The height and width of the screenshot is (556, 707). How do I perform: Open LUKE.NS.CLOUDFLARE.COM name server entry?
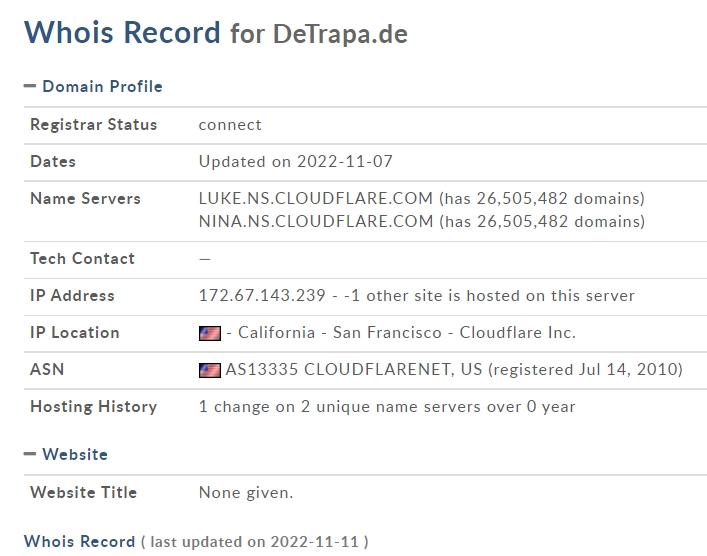(x=316, y=198)
